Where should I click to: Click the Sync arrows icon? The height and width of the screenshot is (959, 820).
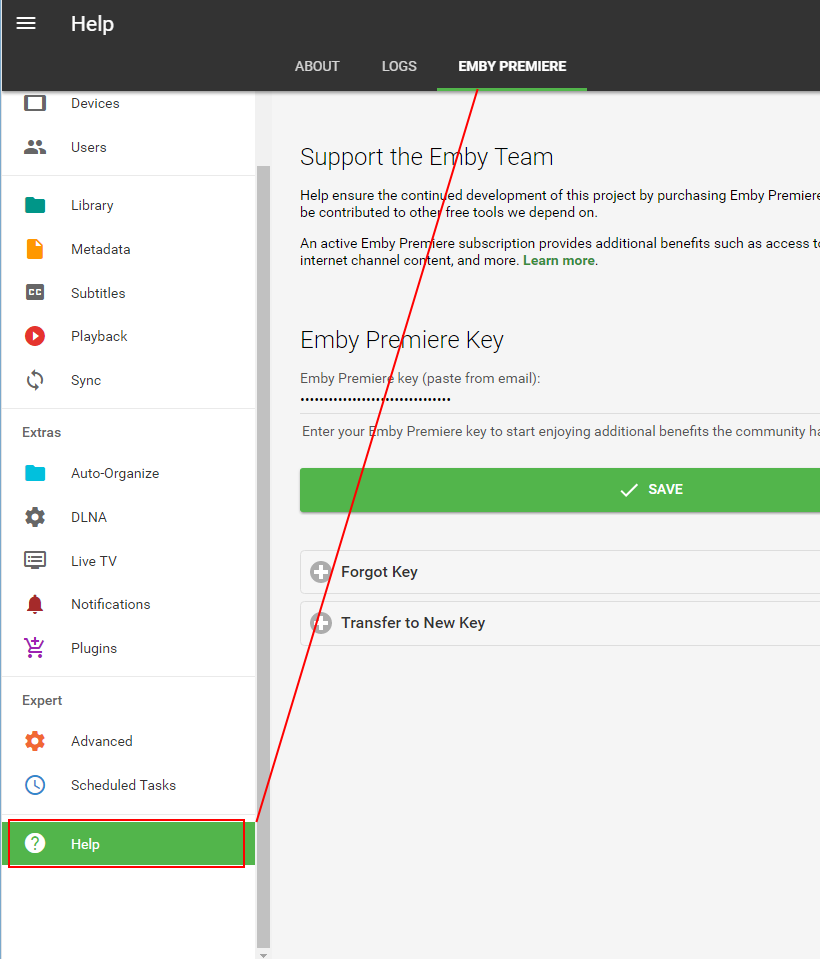click(35, 380)
